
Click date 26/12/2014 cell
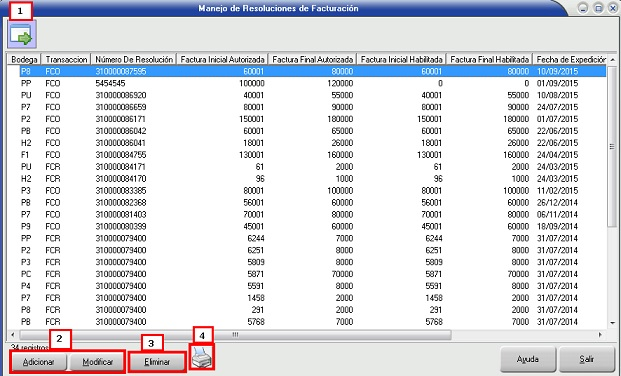point(557,202)
